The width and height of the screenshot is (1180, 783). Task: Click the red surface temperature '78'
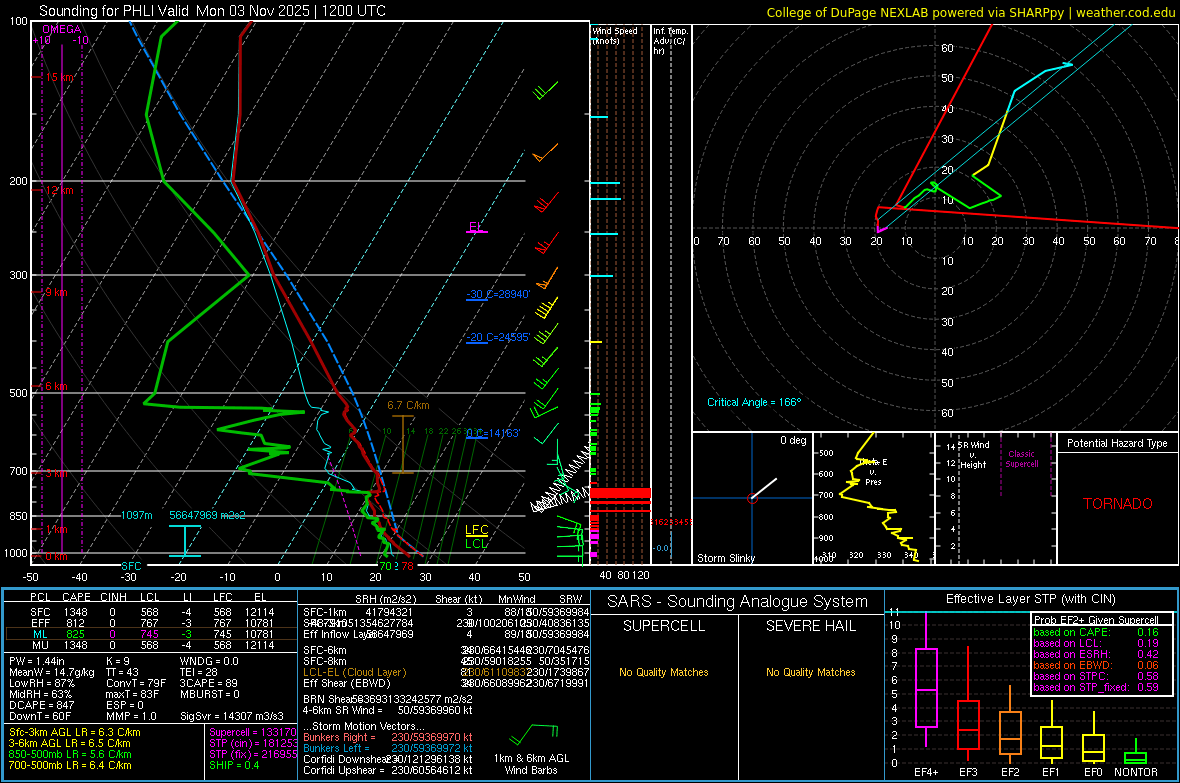[x=407, y=566]
